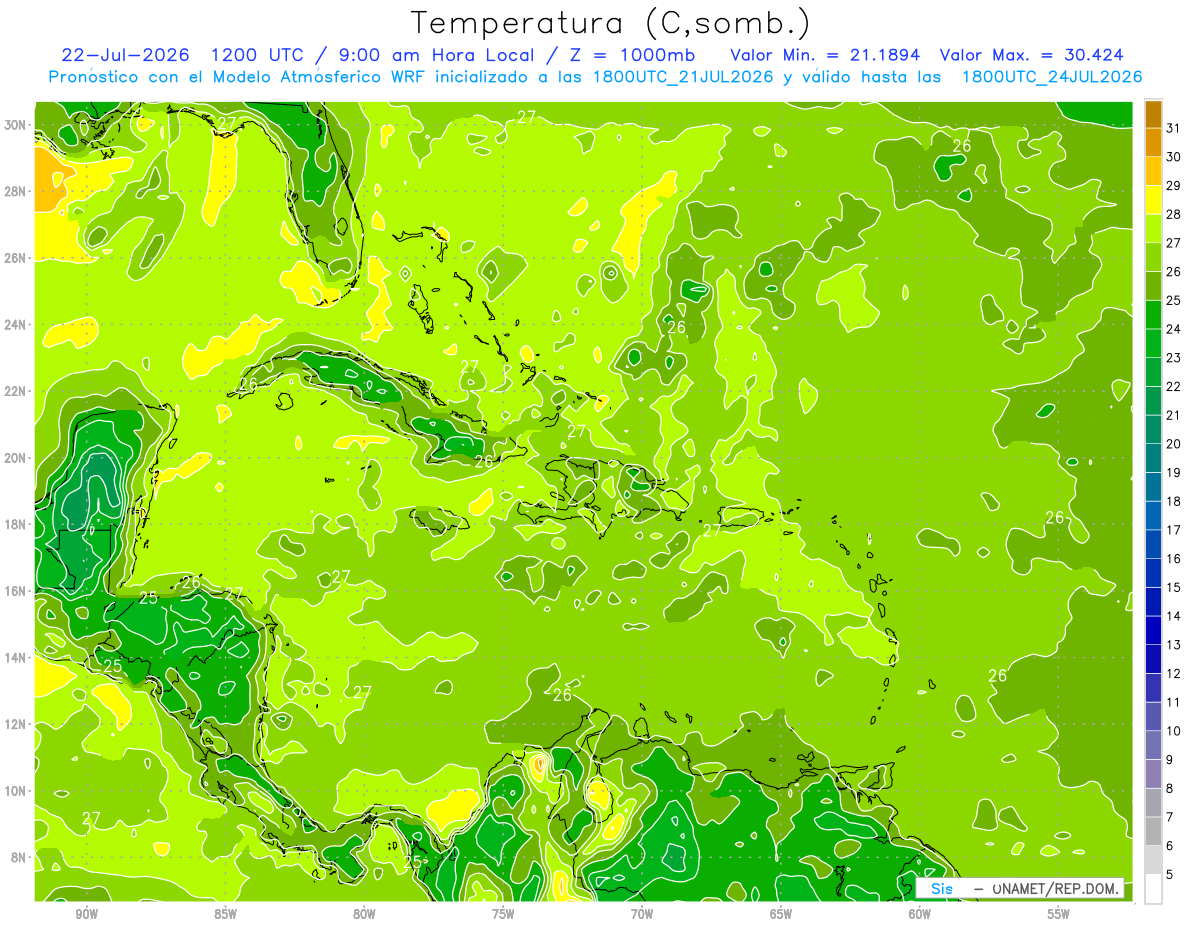This screenshot has height=927, width=1200.
Task: Click the 20N latitude axis label
Action: click(15, 458)
